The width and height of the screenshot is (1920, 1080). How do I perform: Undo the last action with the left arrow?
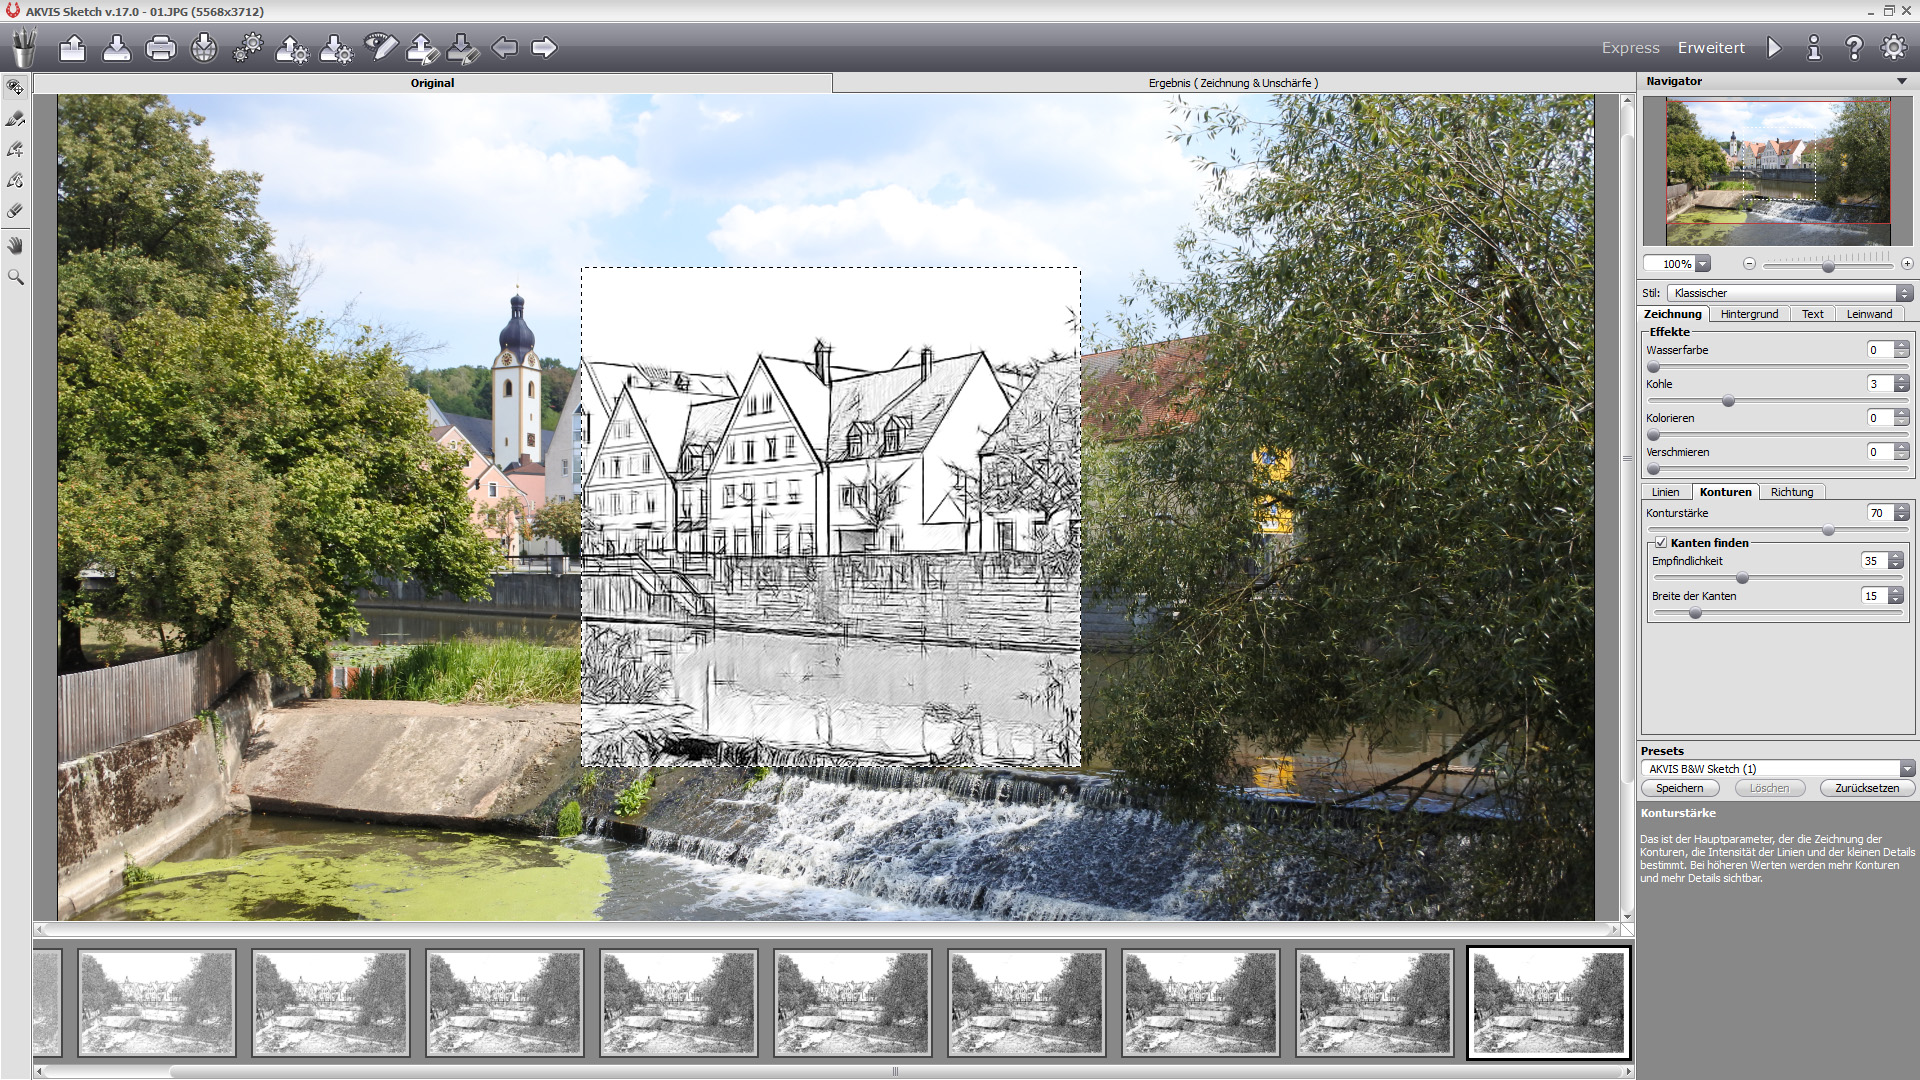pyautogui.click(x=505, y=47)
